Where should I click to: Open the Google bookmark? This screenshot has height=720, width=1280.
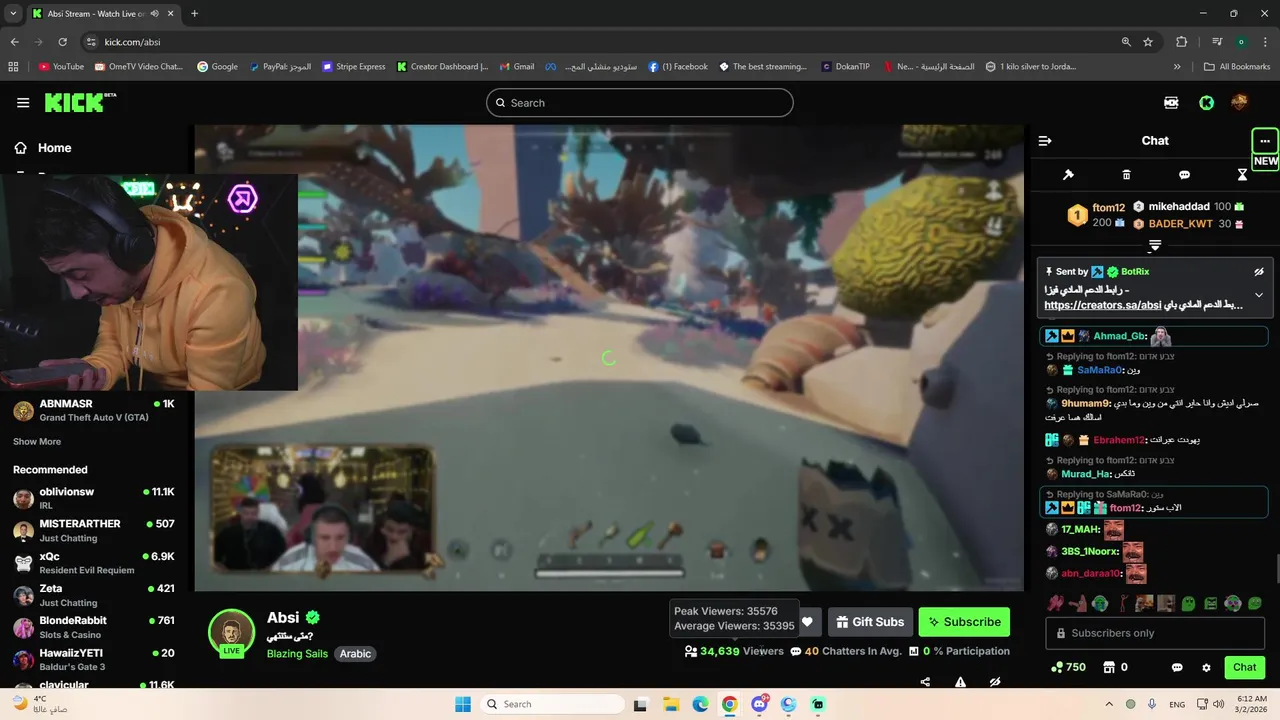coord(217,67)
